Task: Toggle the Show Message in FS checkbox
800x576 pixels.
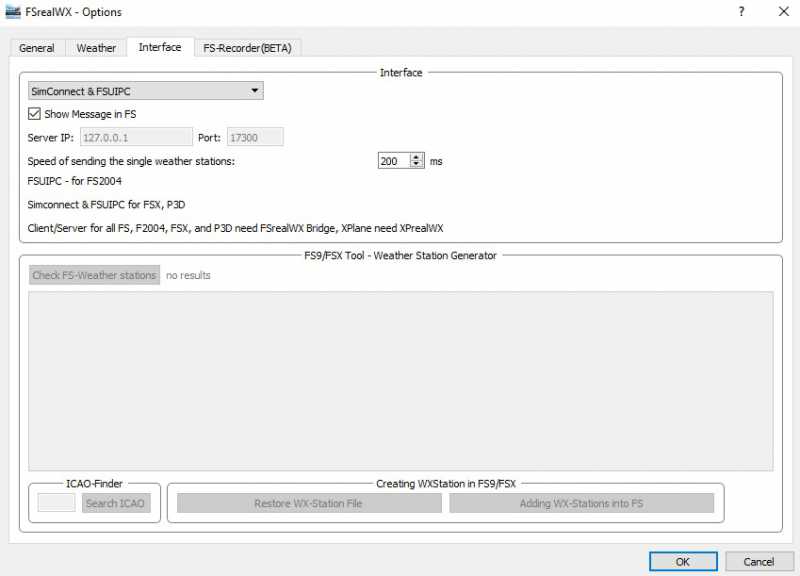Action: (x=34, y=114)
